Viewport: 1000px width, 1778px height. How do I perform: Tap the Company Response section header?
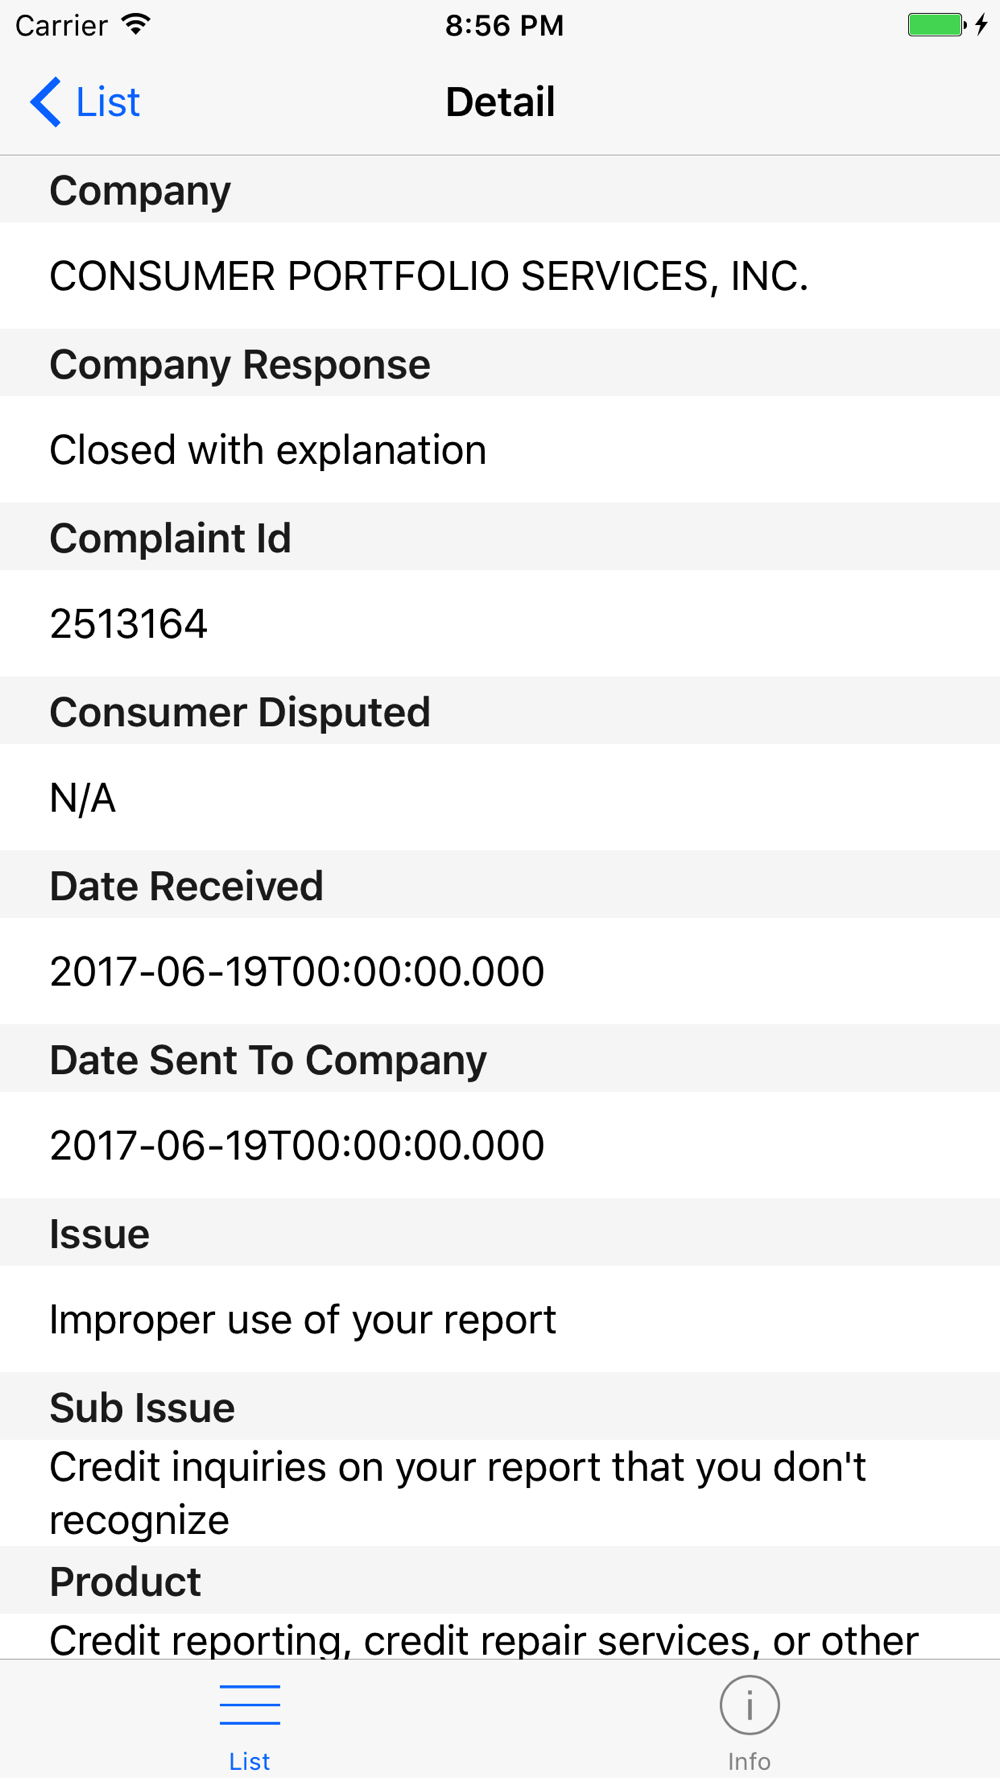click(500, 364)
